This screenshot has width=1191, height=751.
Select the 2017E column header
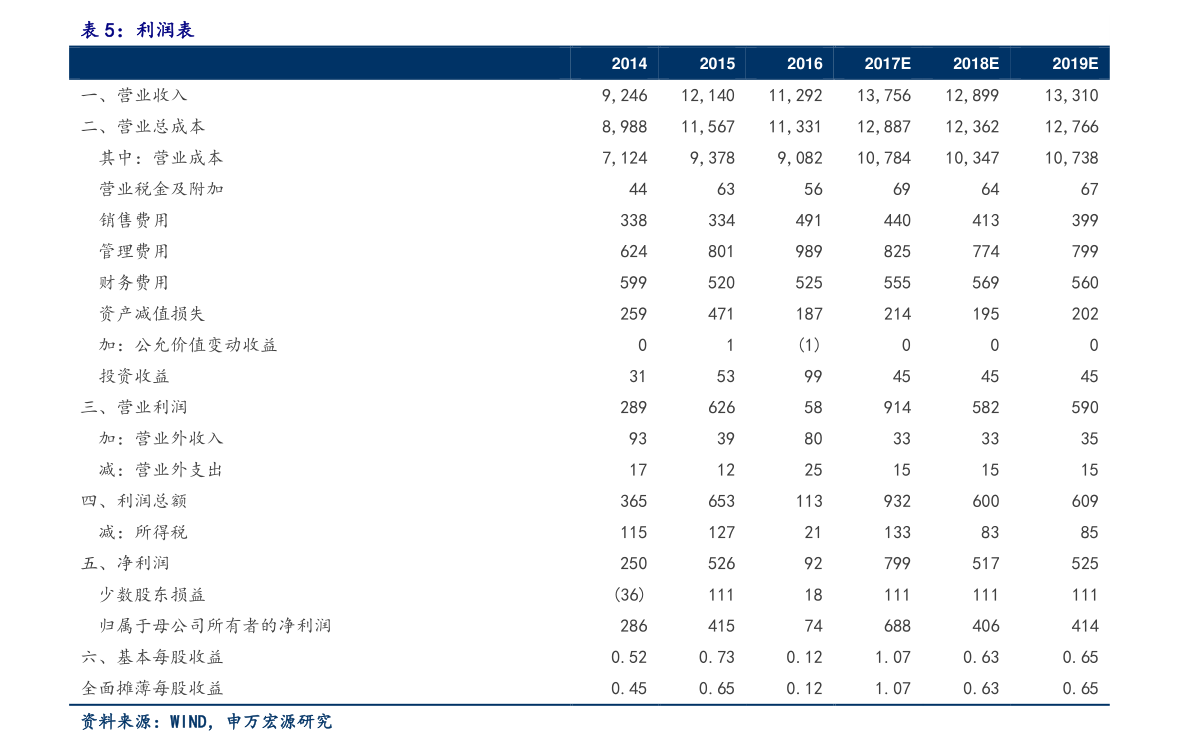[x=887, y=63]
